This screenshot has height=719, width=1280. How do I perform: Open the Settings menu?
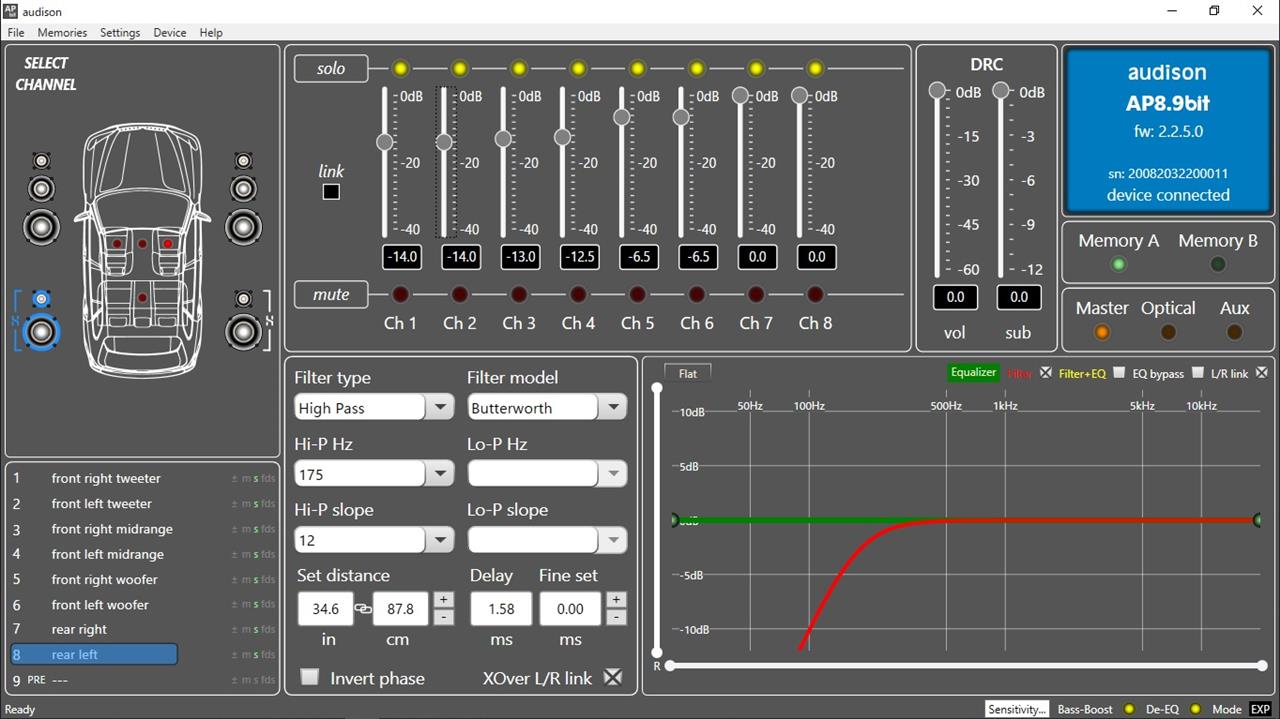click(120, 32)
